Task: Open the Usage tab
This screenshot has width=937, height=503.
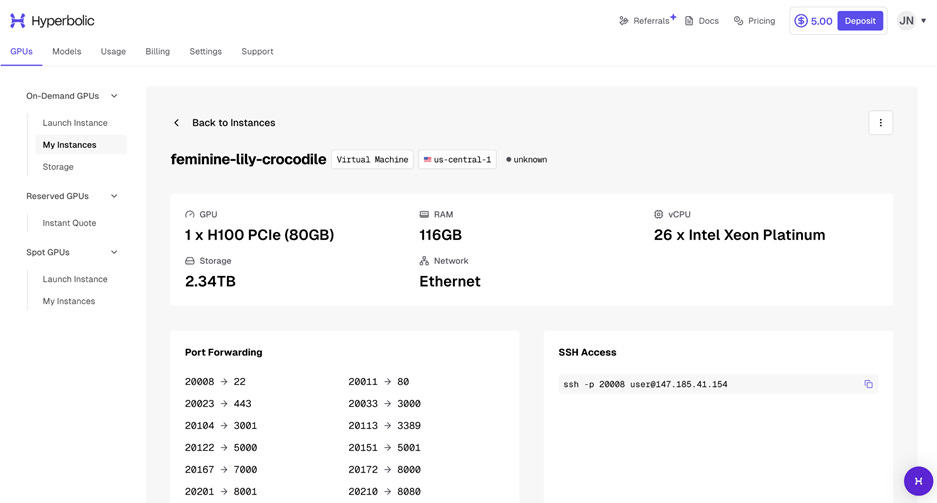Action: pyautogui.click(x=113, y=51)
